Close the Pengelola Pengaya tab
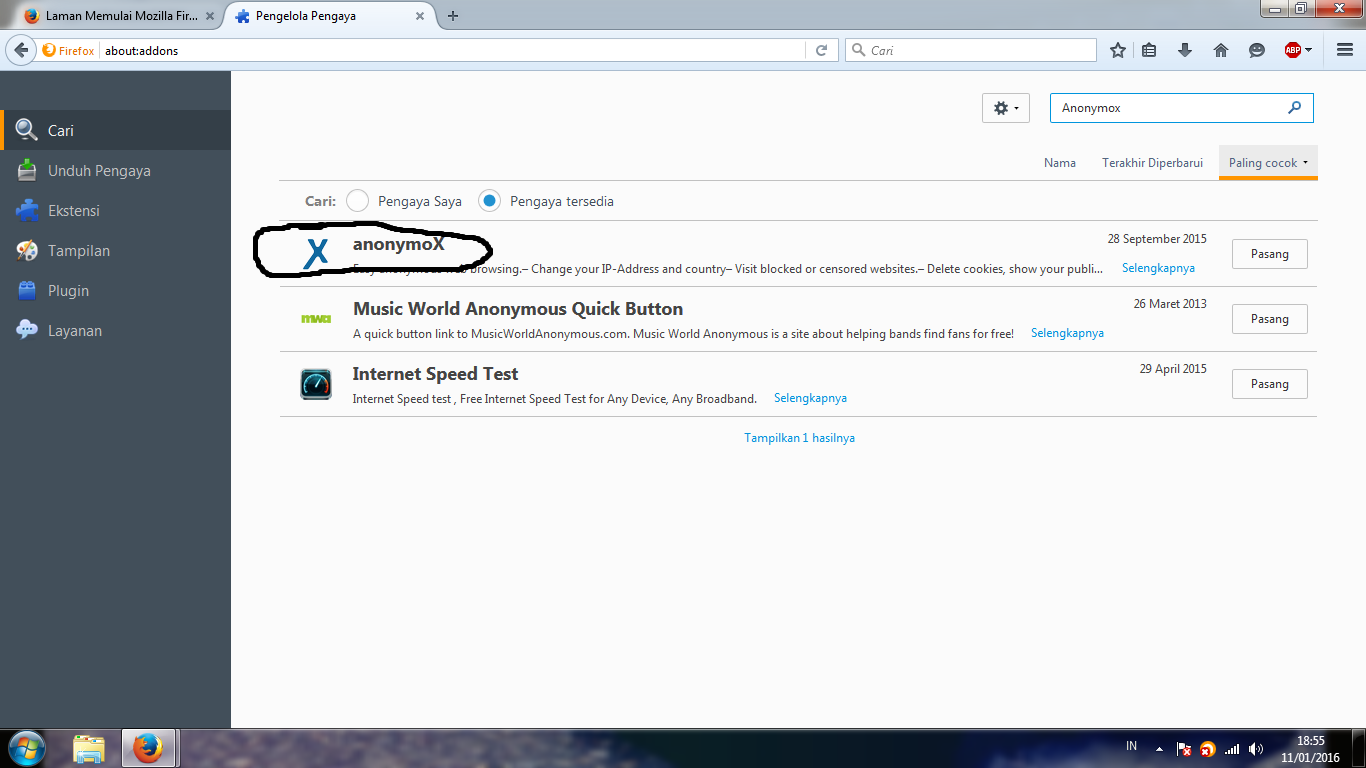 coord(420,16)
